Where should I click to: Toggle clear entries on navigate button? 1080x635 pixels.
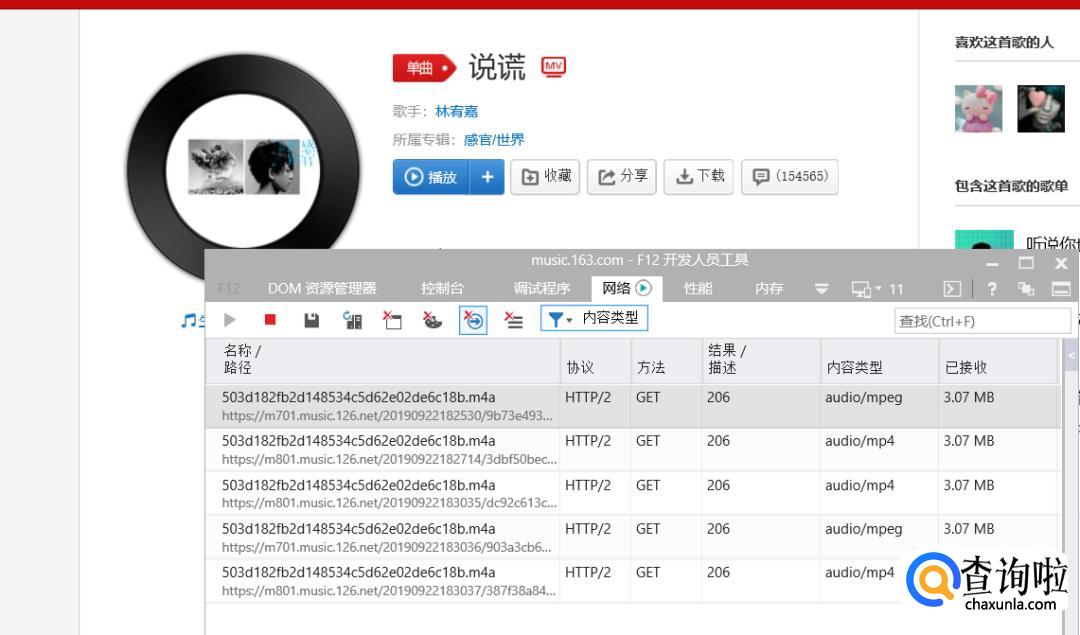(x=473, y=320)
